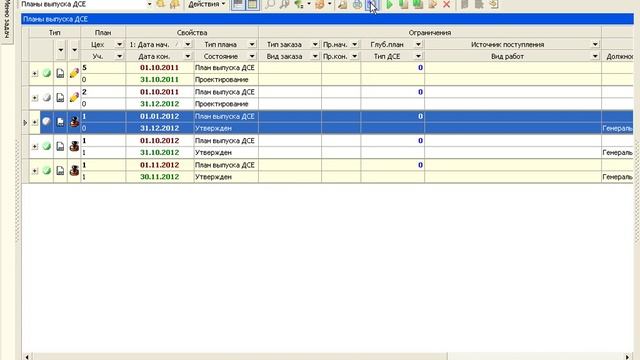This screenshot has width=640, height=360.
Task: Select the date cell 31.10.2012
Action: coord(160,153)
